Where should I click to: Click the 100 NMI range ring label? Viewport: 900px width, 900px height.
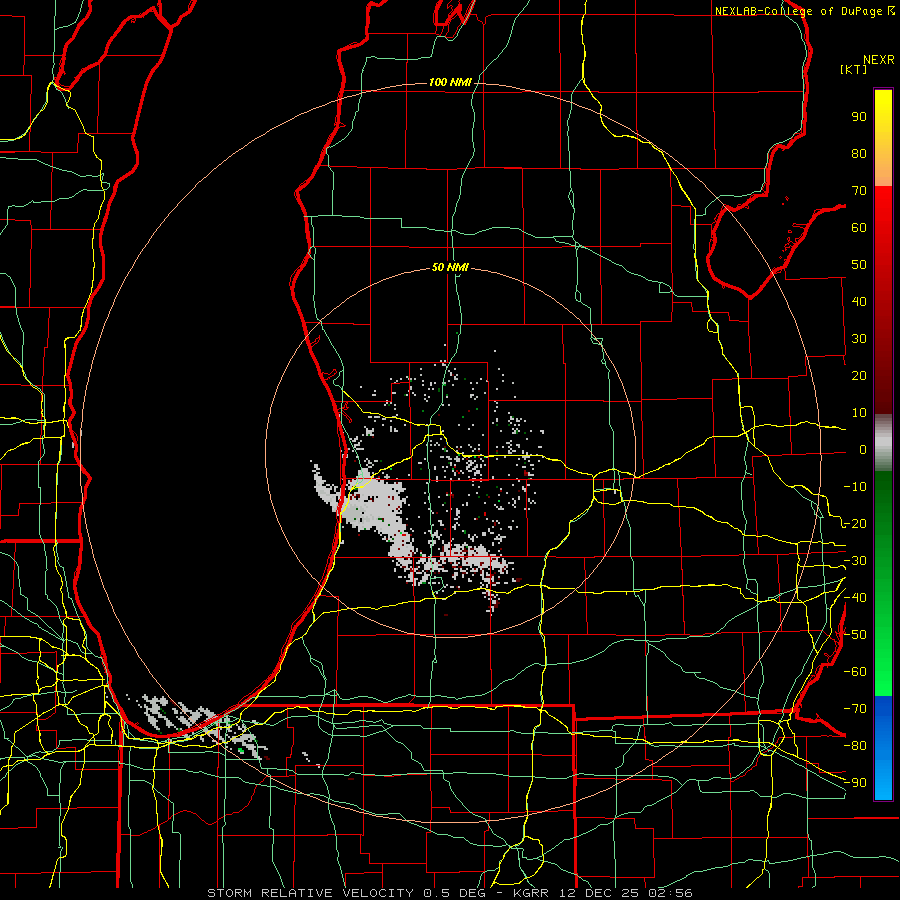pyautogui.click(x=450, y=83)
